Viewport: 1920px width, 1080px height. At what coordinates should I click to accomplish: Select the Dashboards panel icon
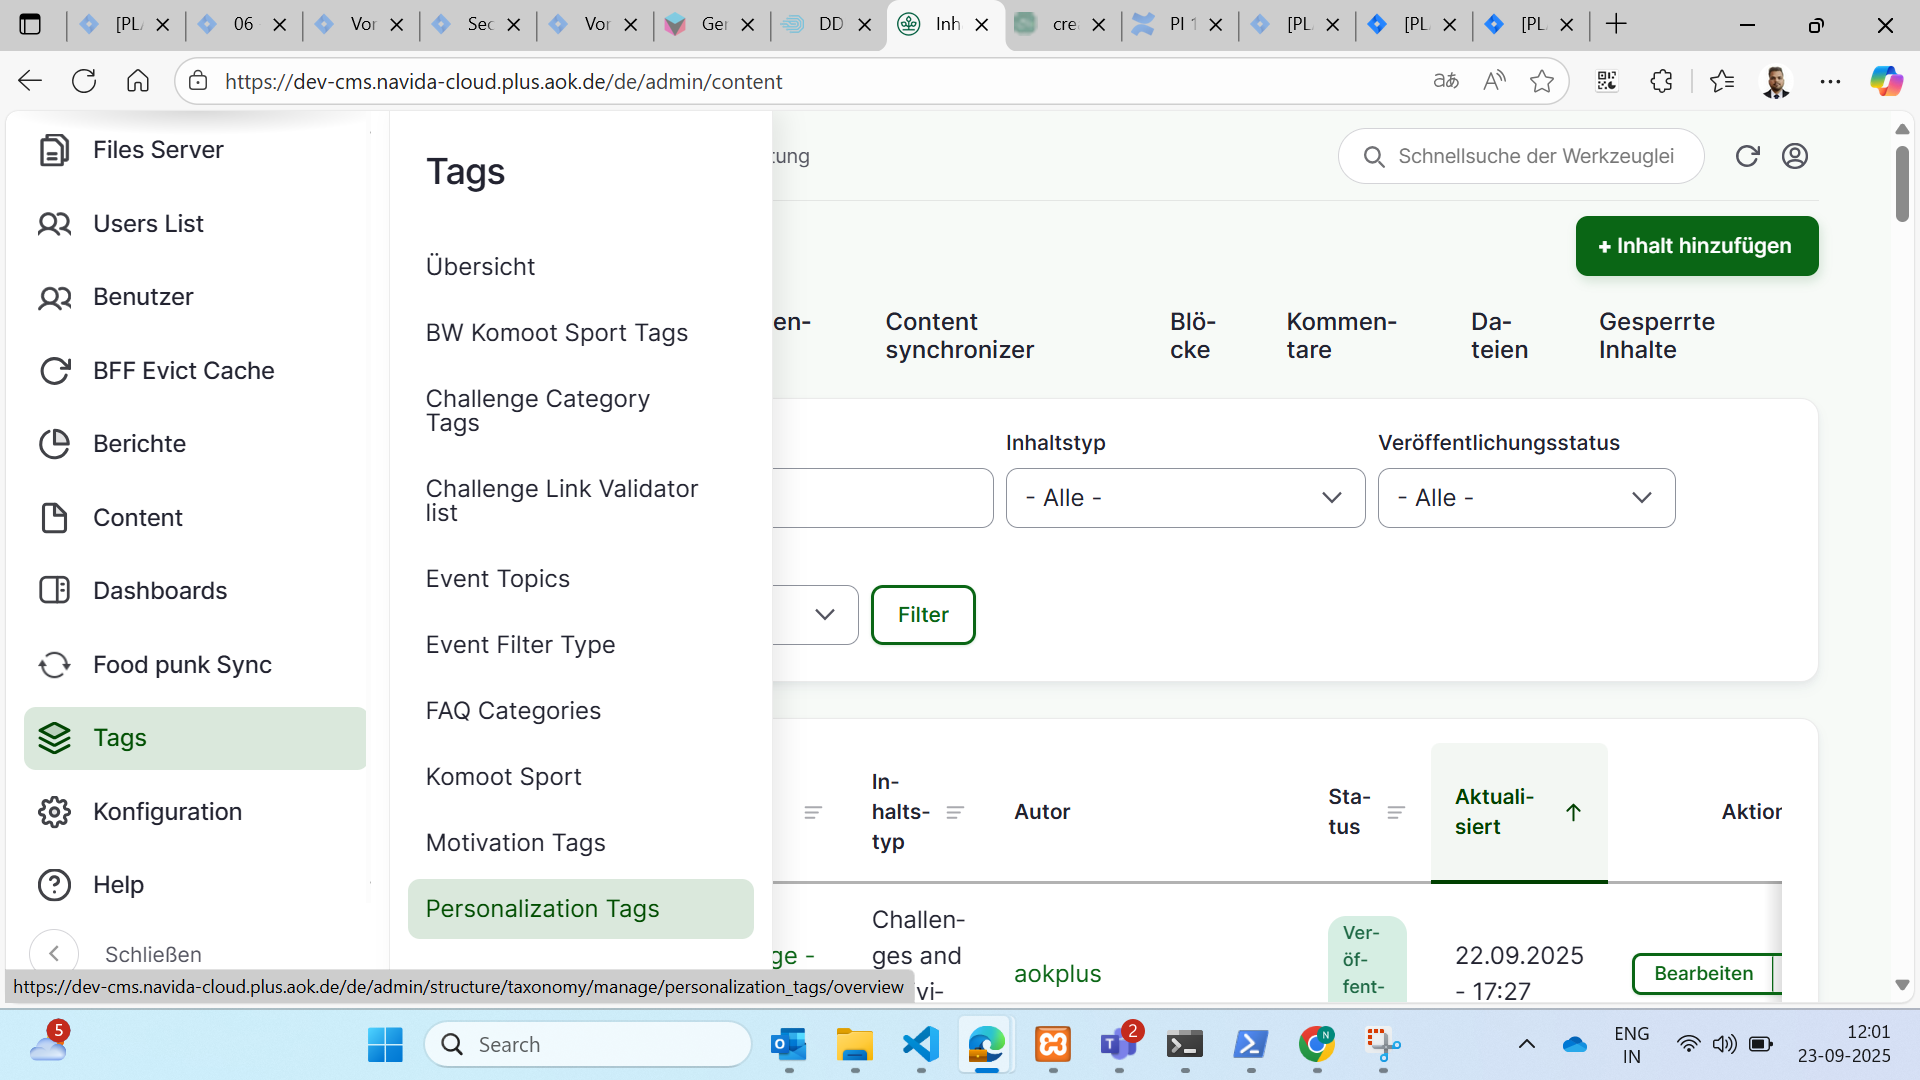click(x=54, y=591)
